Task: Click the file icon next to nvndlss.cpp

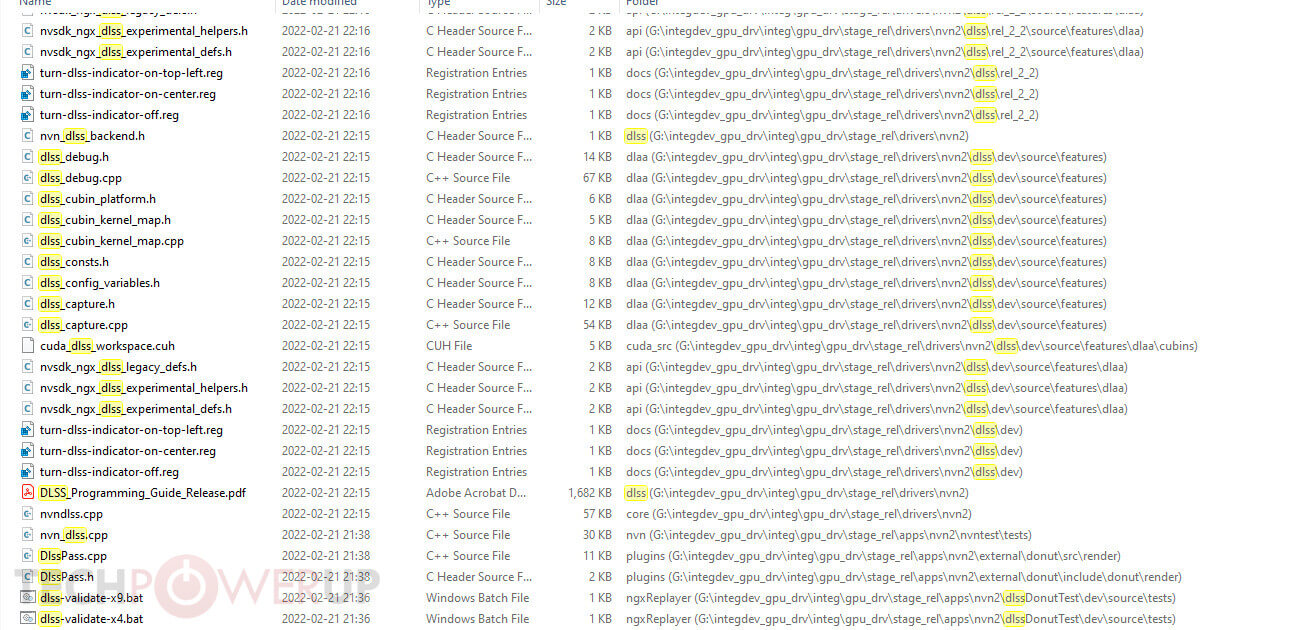Action: (28, 514)
